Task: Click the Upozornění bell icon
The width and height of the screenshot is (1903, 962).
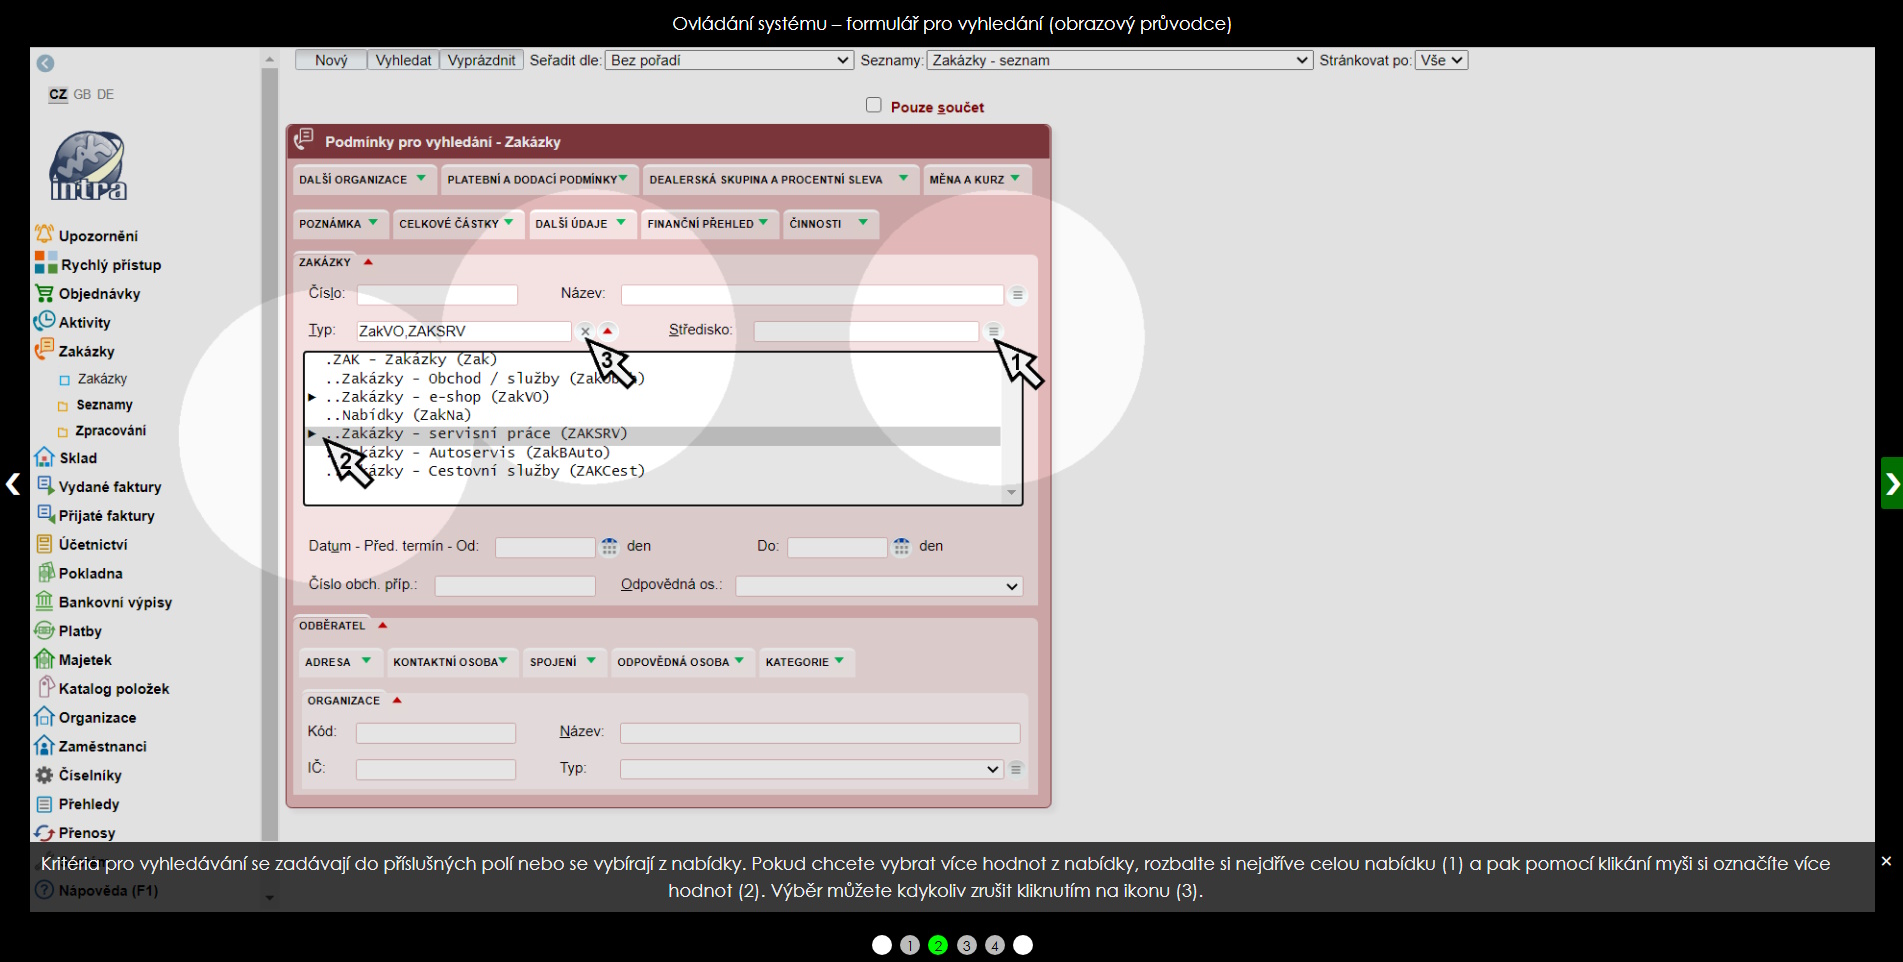Action: 44,235
